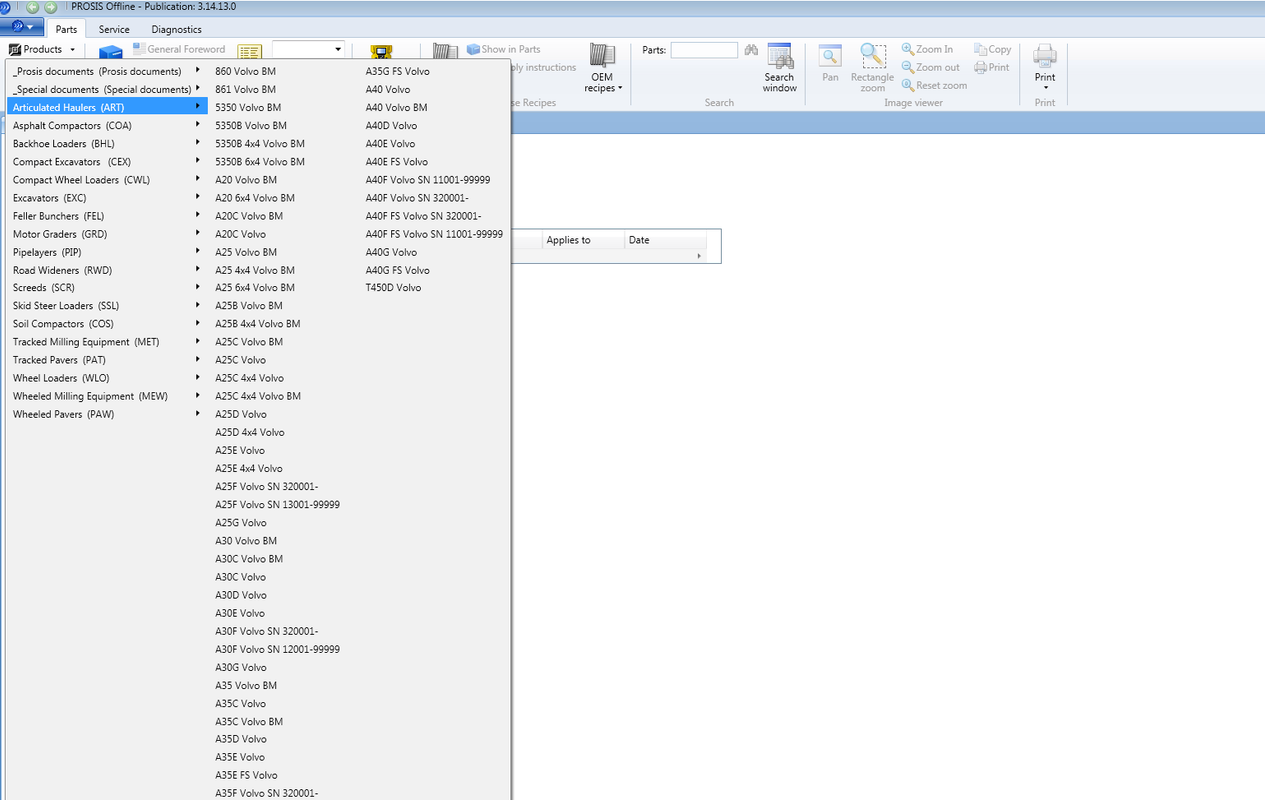
Task: Expand Excavators (EXC) submenu
Action: tap(107, 198)
